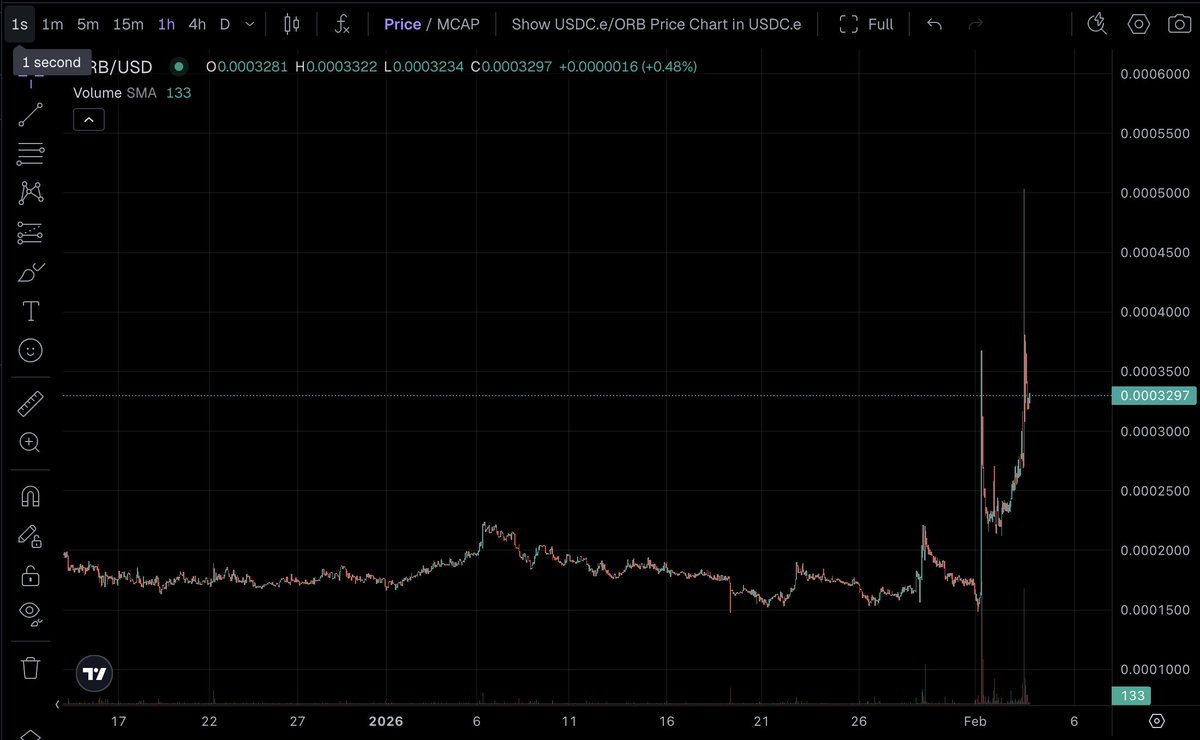Switch to the 5m timeframe
The image size is (1200, 740).
[x=88, y=24]
